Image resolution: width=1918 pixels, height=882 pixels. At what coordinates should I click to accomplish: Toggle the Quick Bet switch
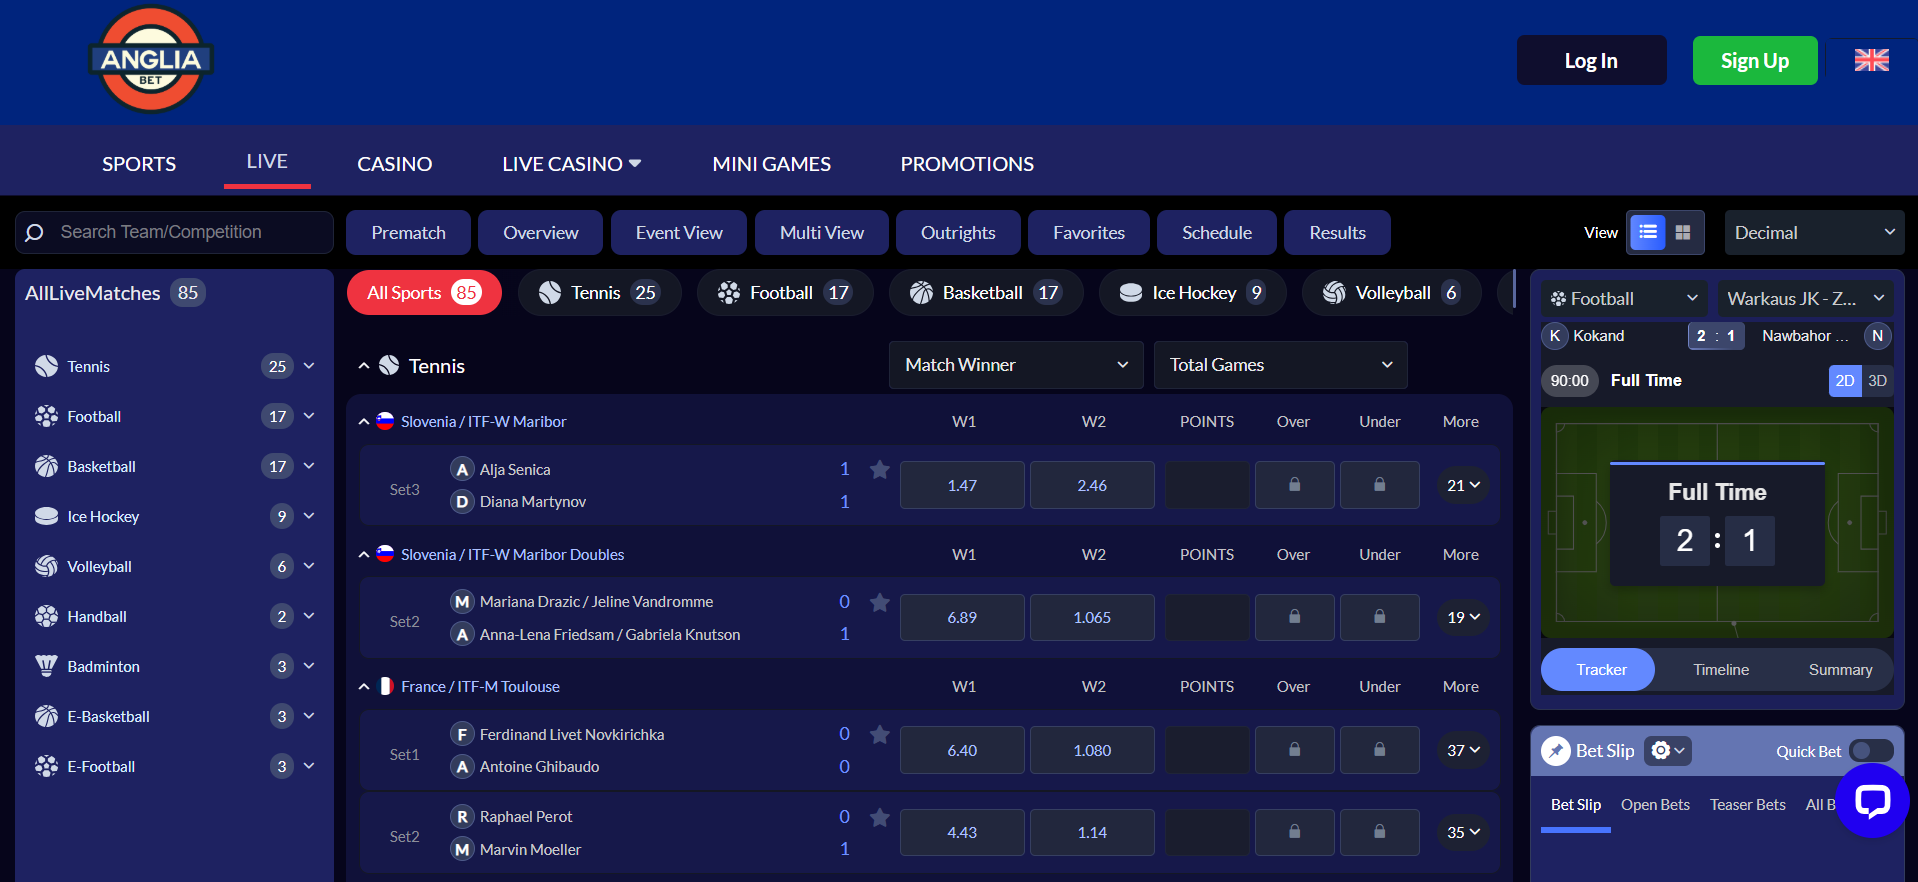click(1870, 751)
